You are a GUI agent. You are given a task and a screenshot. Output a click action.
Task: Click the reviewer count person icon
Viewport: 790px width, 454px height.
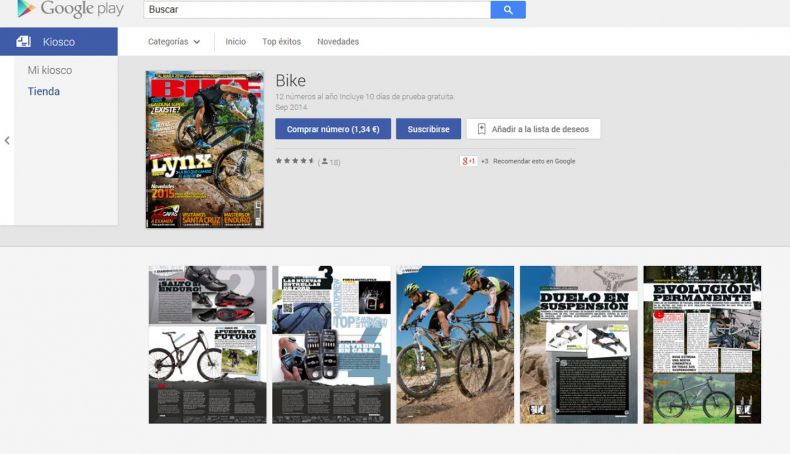[324, 161]
